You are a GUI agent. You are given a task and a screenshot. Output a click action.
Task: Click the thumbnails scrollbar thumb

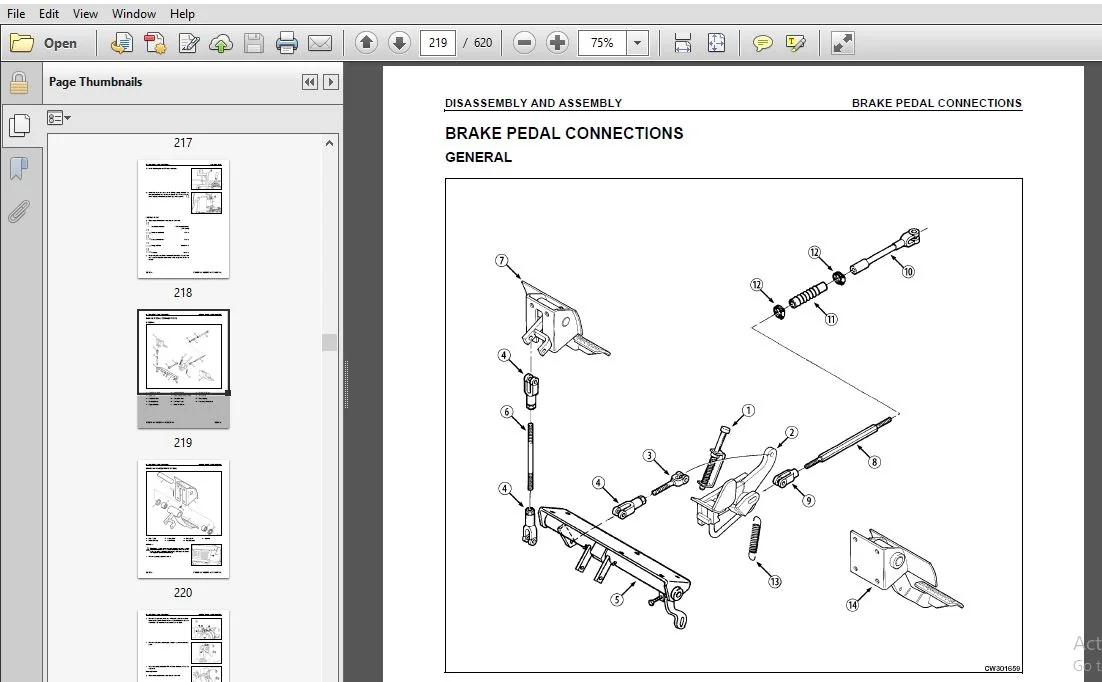(x=329, y=342)
